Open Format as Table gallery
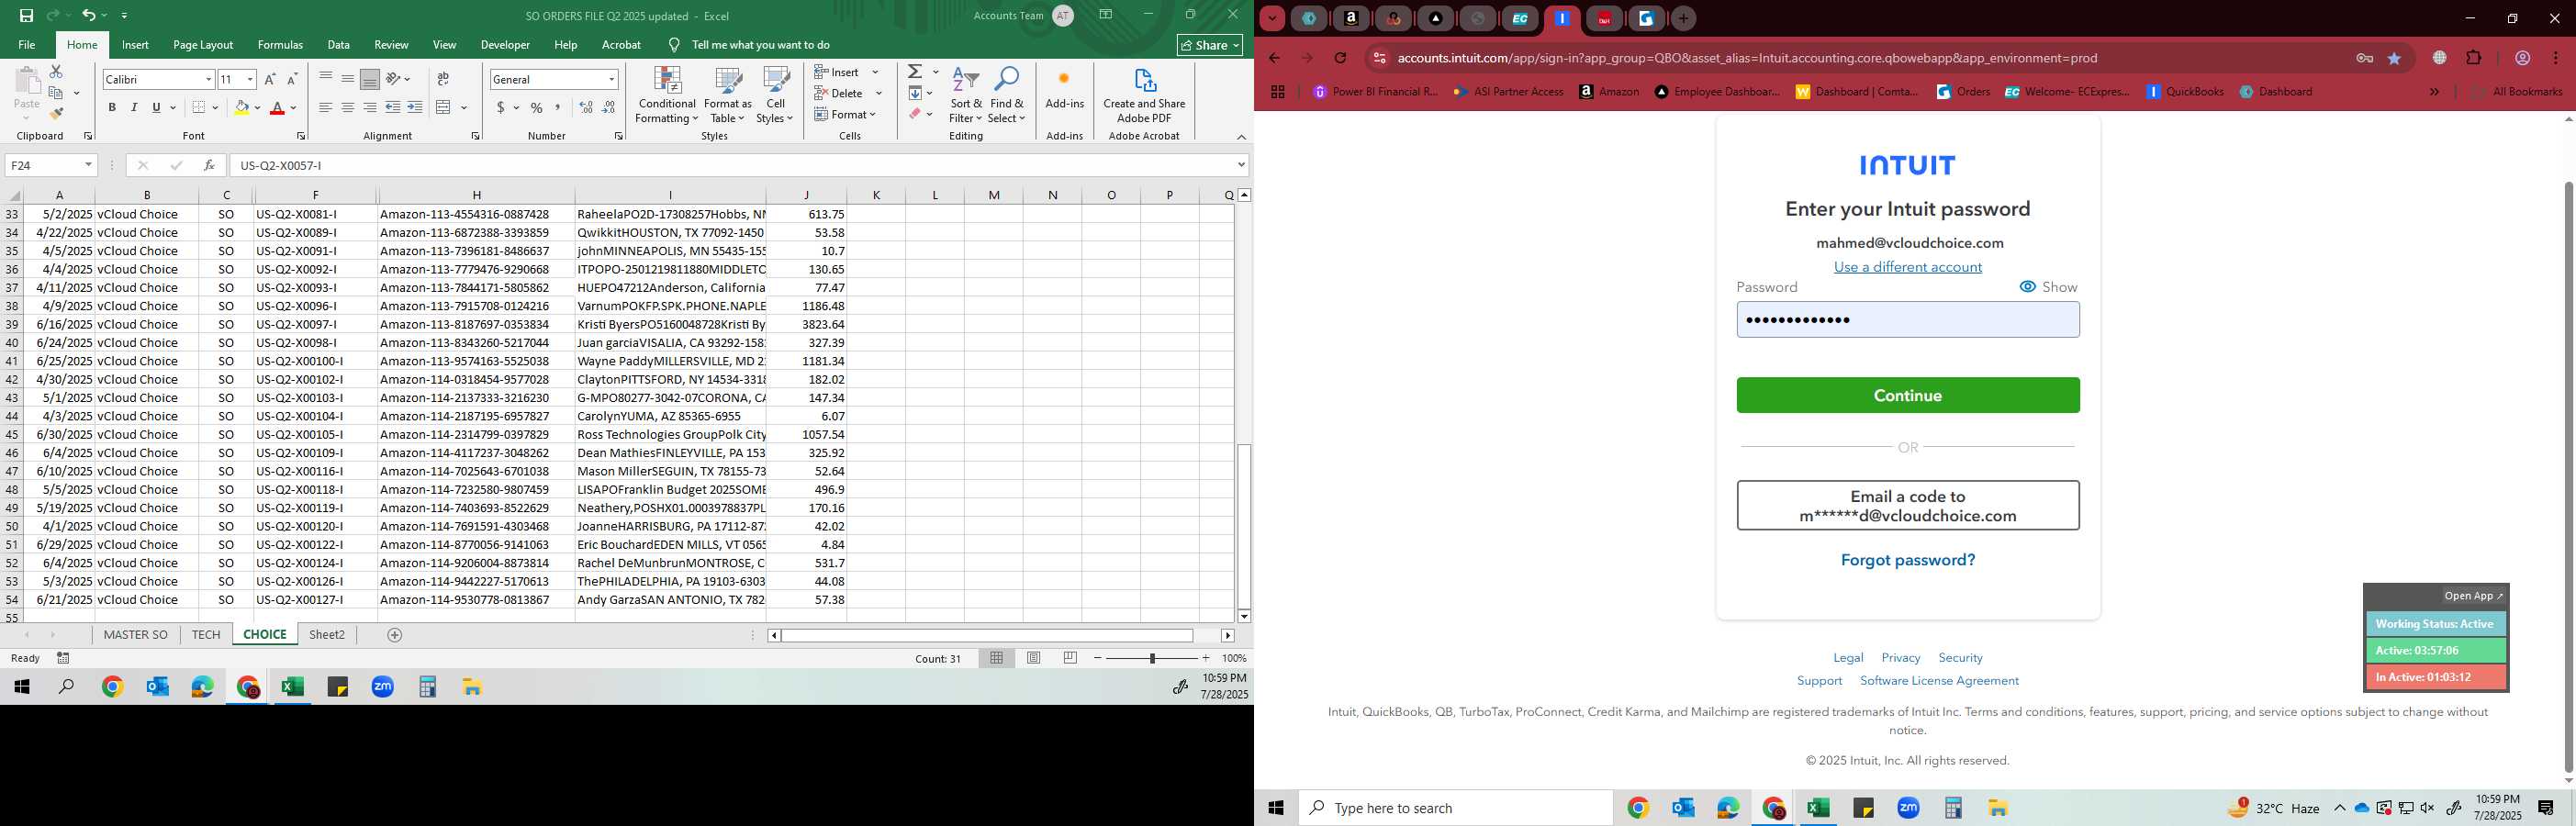 click(x=728, y=96)
